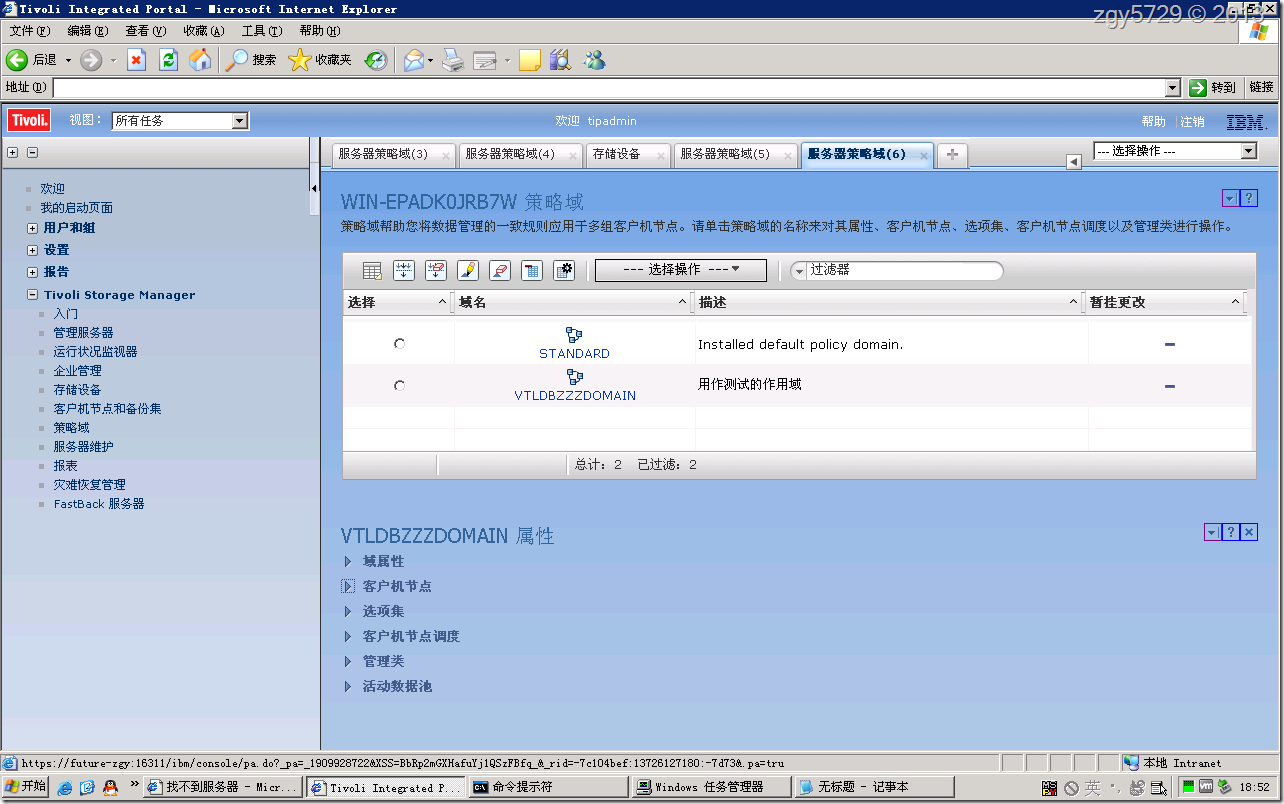The width and height of the screenshot is (1284, 804).
Task: Open the 过滤器 filter dropdown arrow
Action: click(x=799, y=271)
